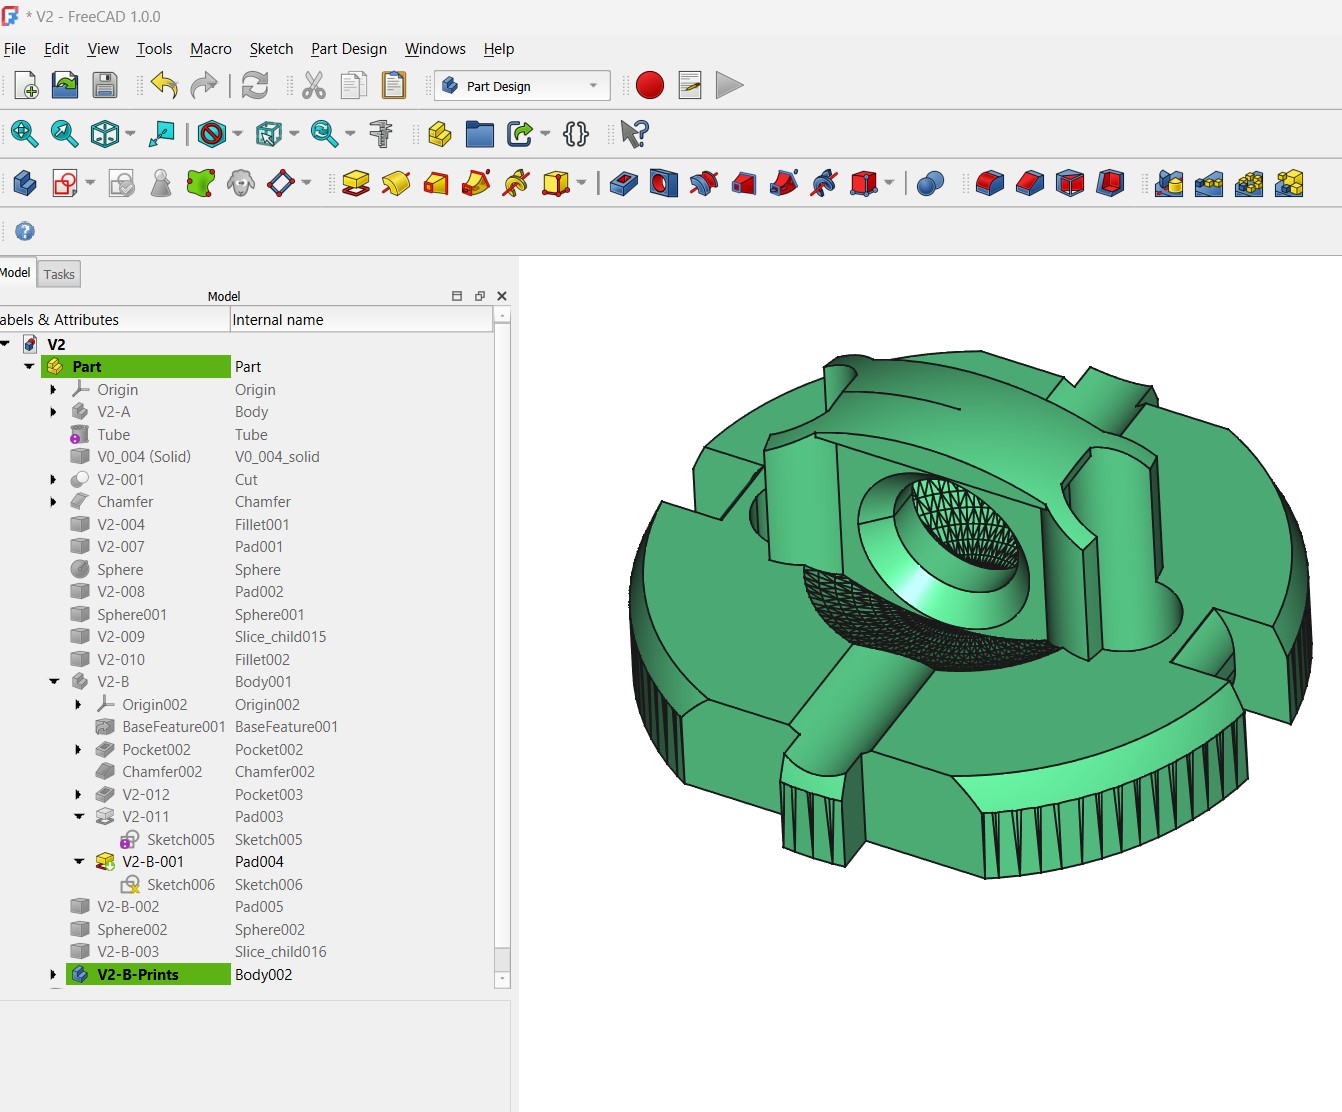Image resolution: width=1342 pixels, height=1112 pixels.
Task: Expand the V2-A body node
Action: (54, 412)
